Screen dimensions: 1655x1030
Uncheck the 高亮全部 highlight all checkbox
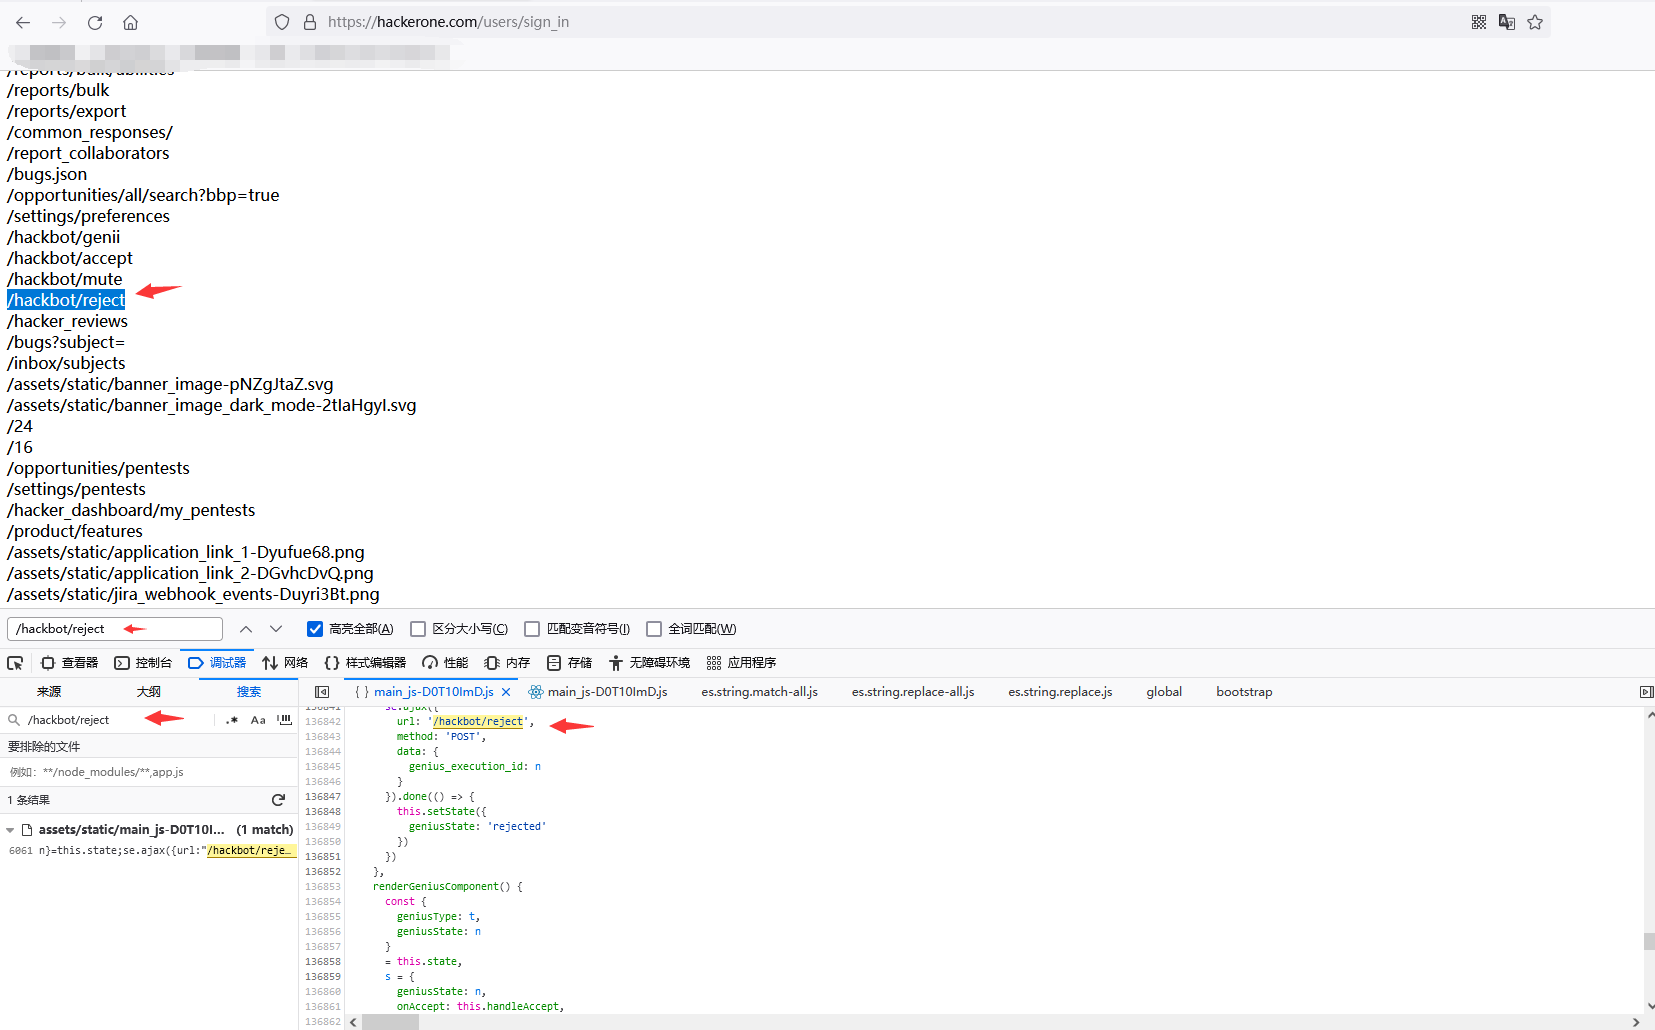click(x=315, y=629)
